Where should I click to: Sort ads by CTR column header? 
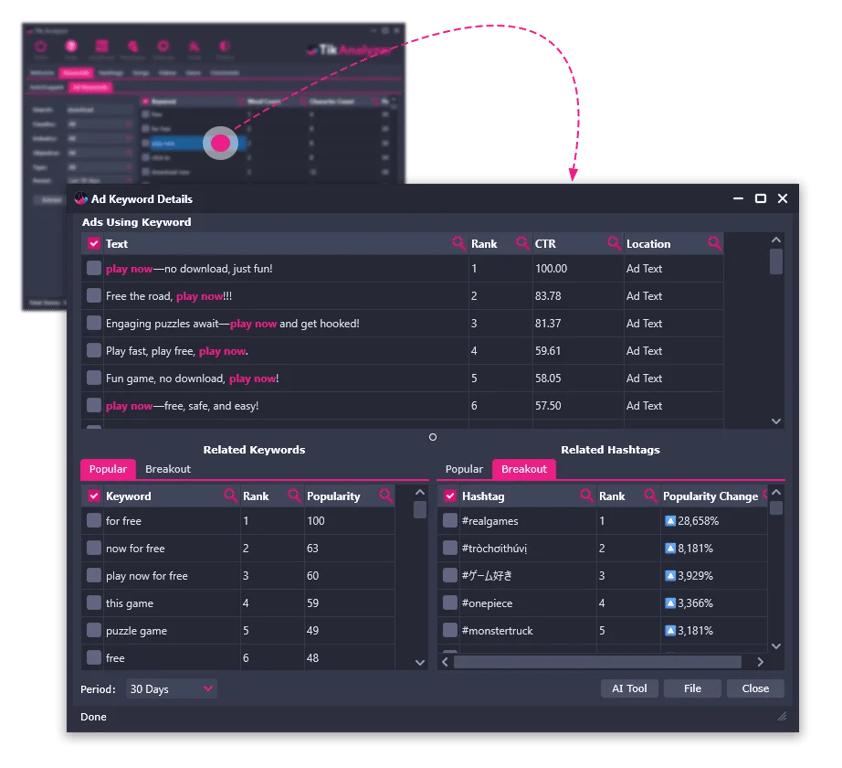545,243
